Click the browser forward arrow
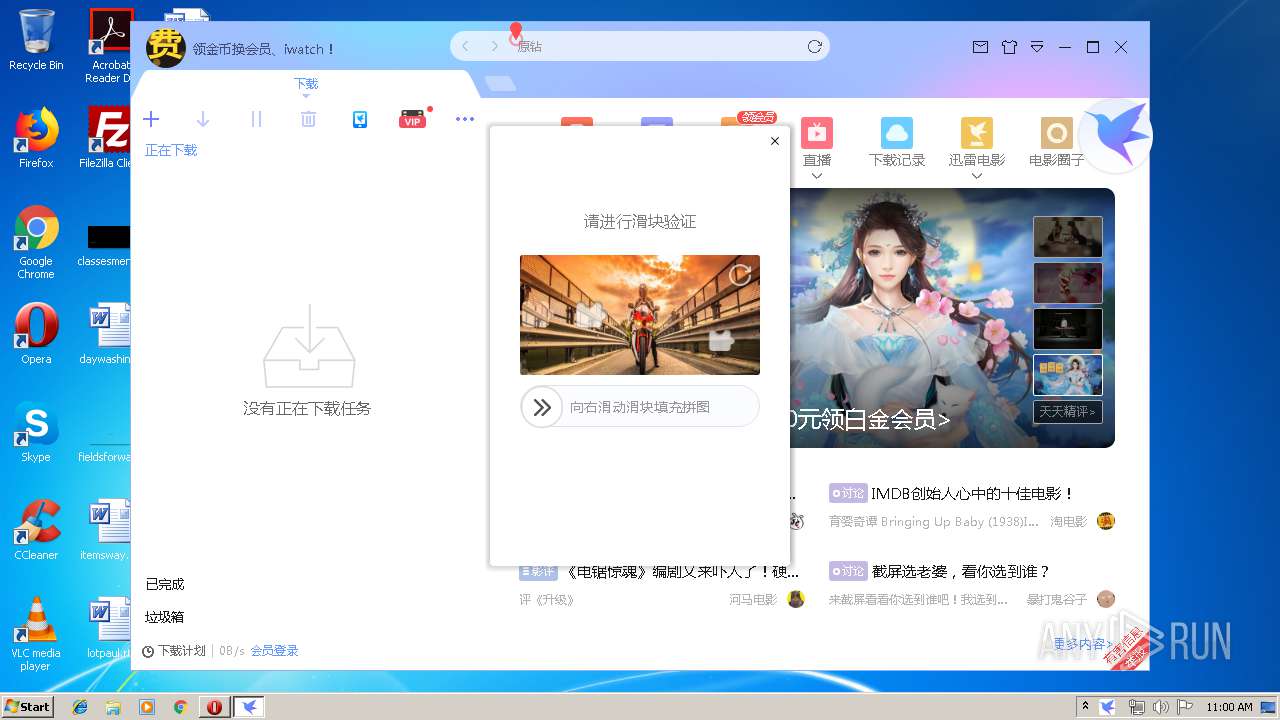1280x720 pixels. pos(494,47)
